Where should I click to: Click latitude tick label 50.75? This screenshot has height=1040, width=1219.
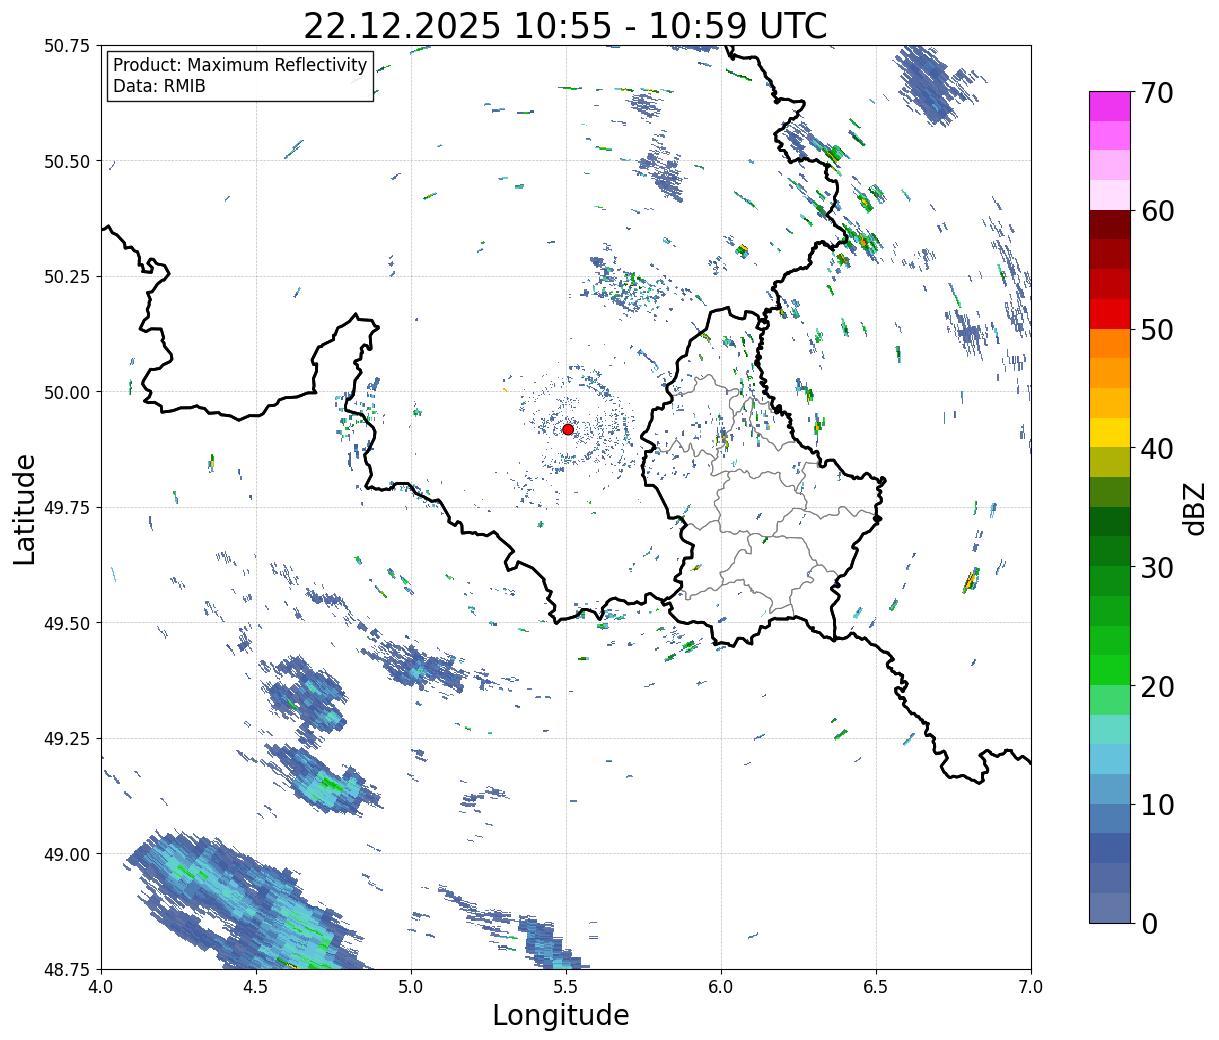67,46
